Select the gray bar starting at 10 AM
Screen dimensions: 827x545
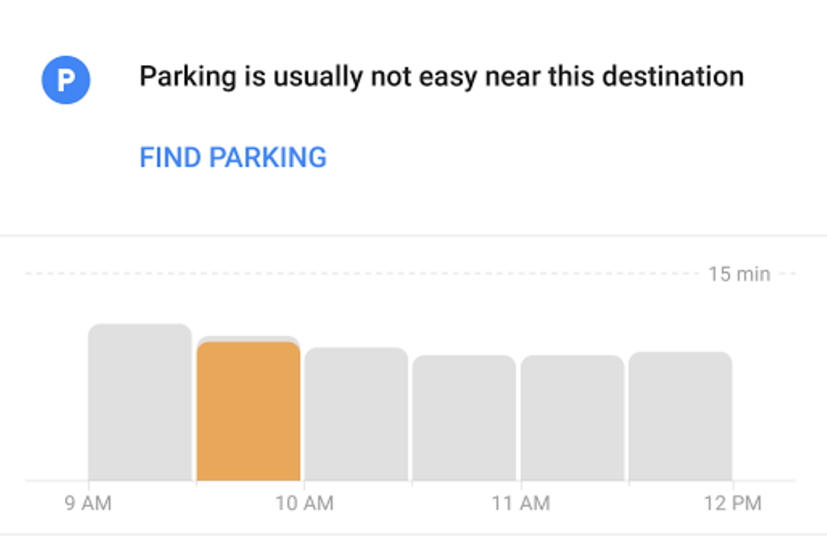click(x=356, y=414)
